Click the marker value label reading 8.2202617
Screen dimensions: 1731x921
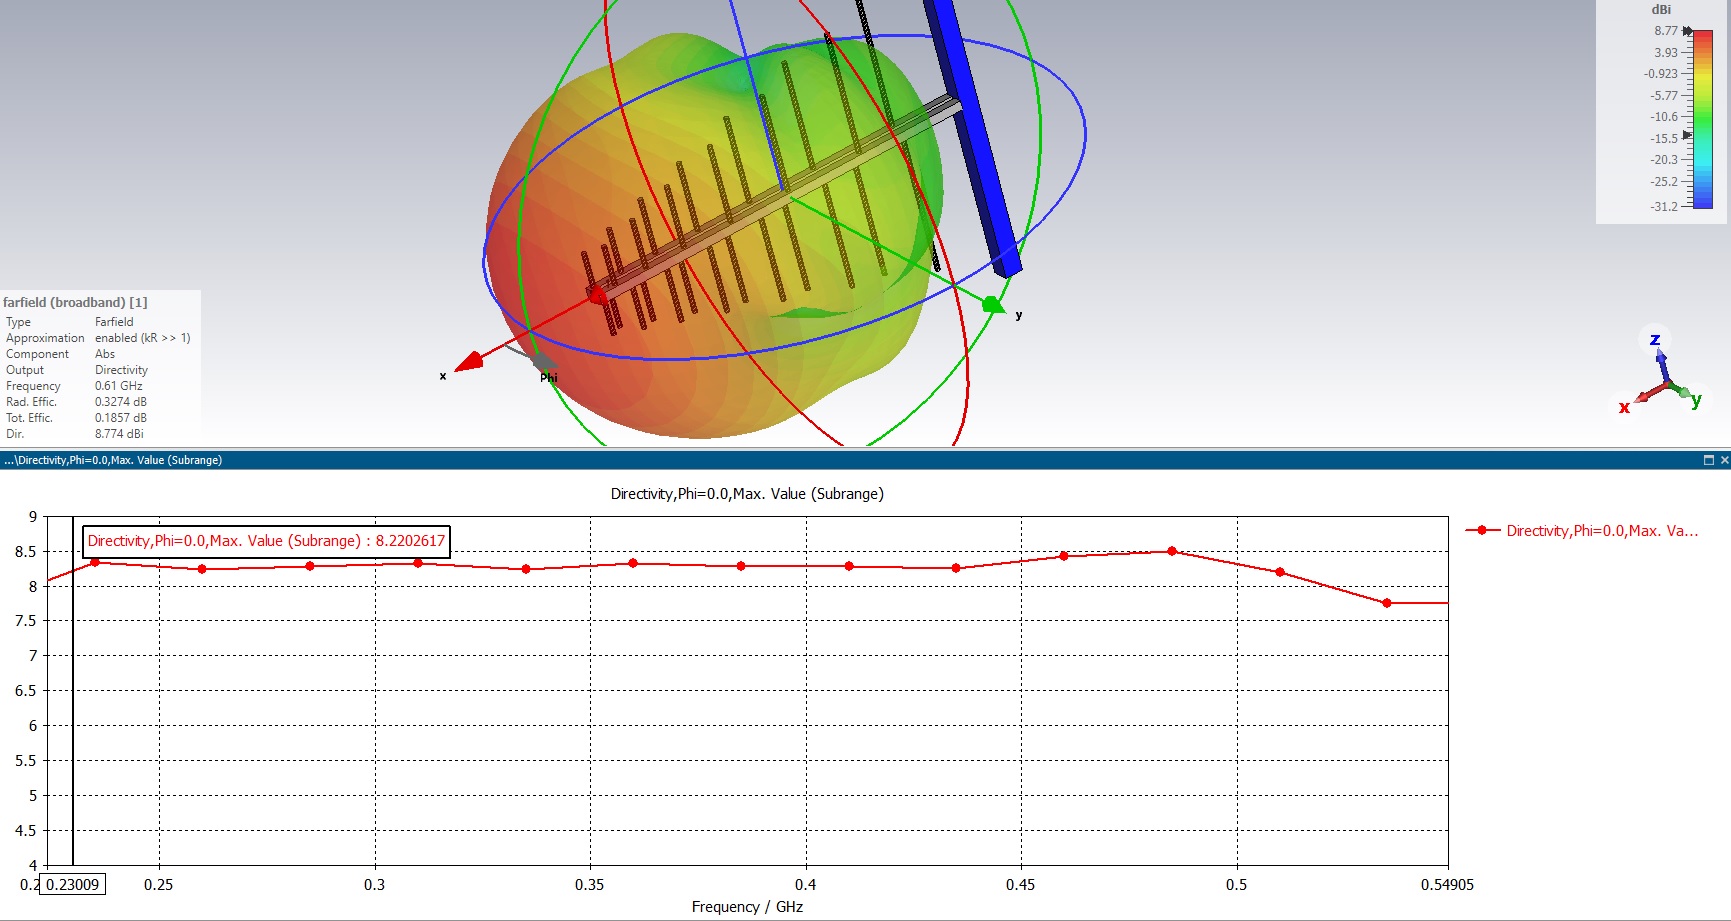pyautogui.click(x=266, y=541)
